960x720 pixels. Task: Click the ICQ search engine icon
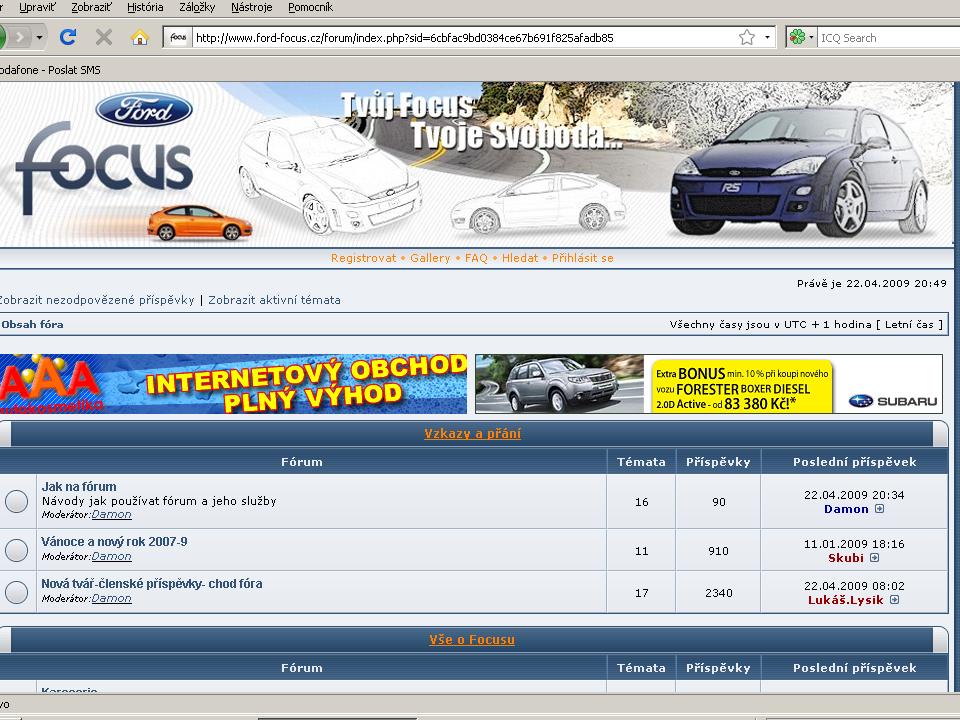click(797, 38)
